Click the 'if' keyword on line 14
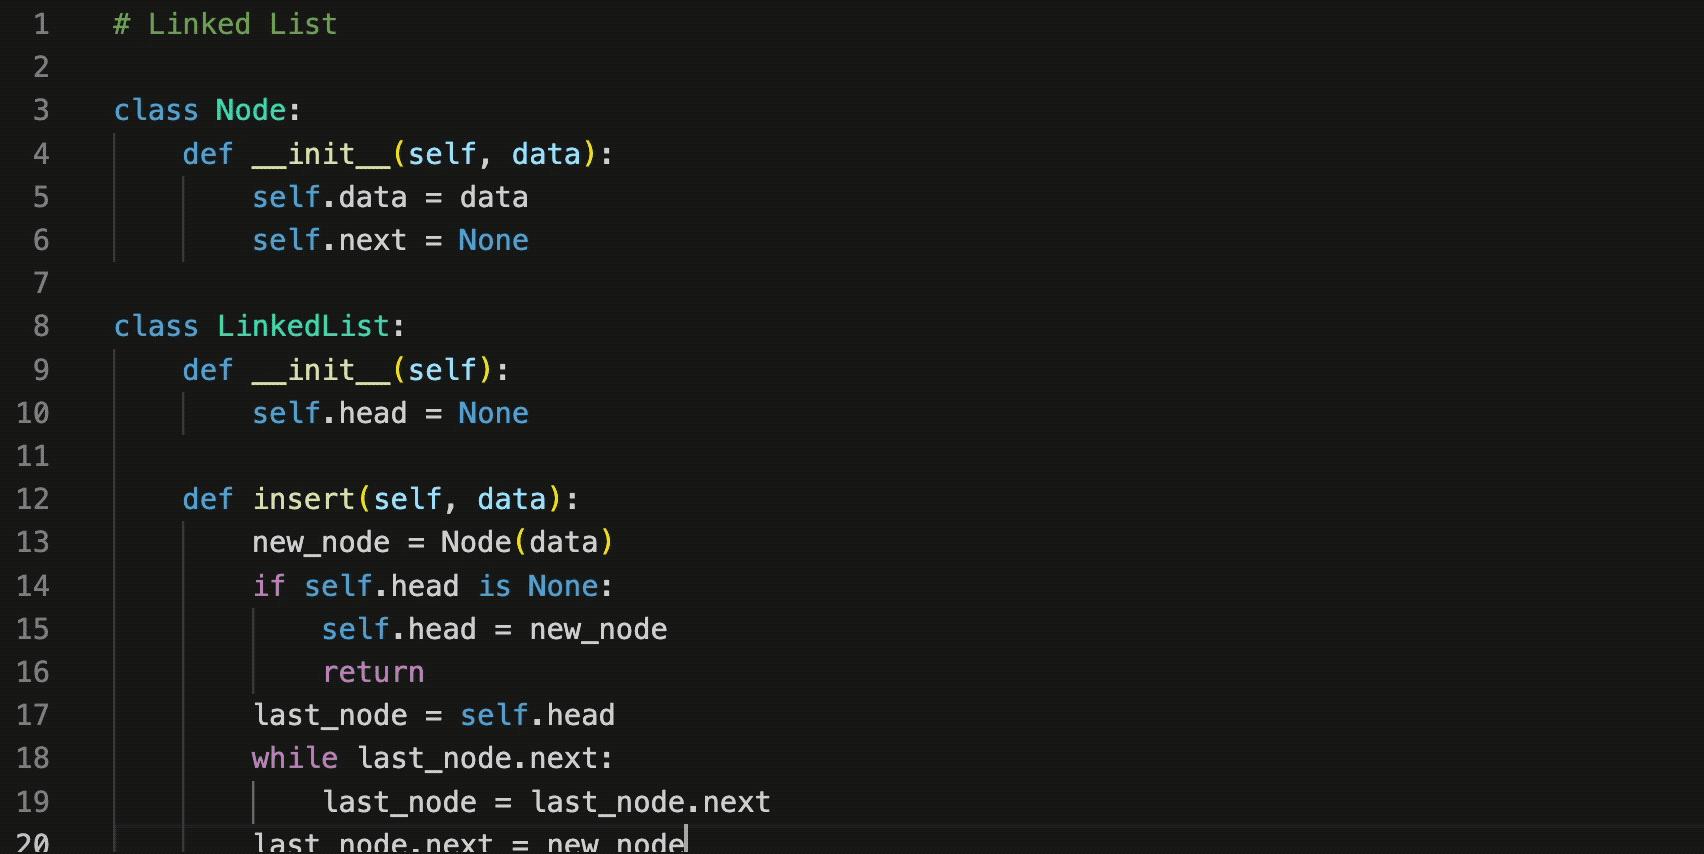Image resolution: width=1704 pixels, height=854 pixels. [x=268, y=586]
